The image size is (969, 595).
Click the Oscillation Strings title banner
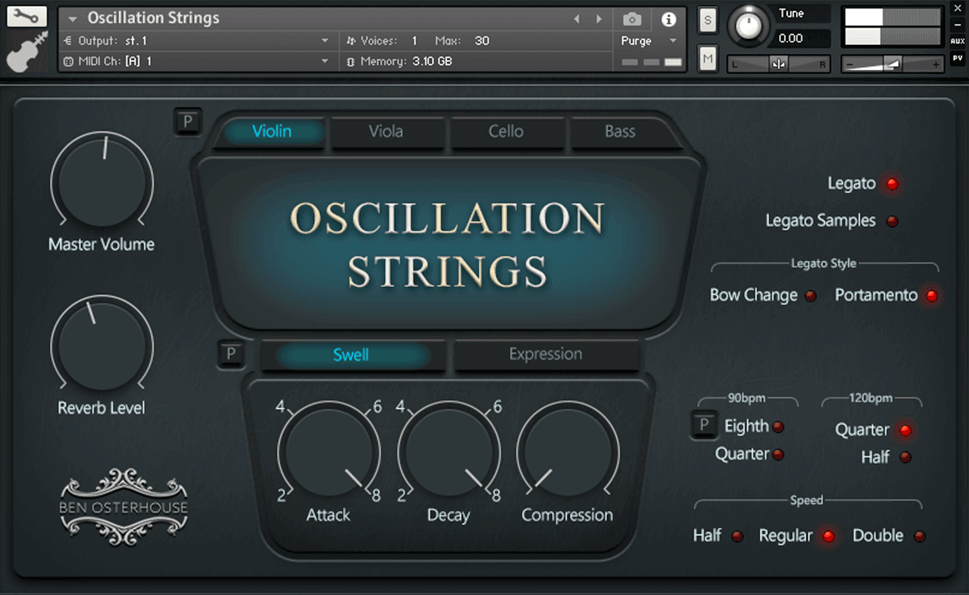coord(447,245)
